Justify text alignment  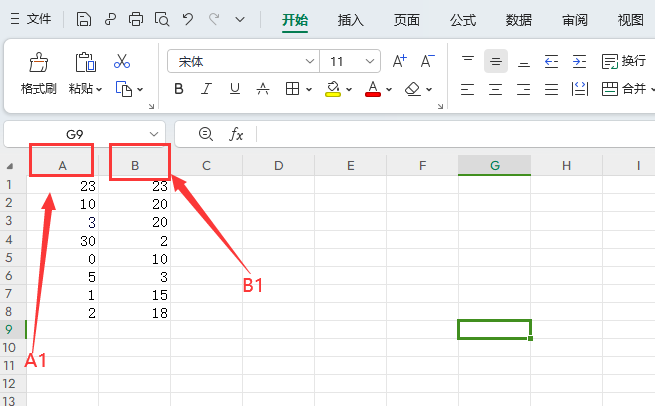click(x=551, y=89)
